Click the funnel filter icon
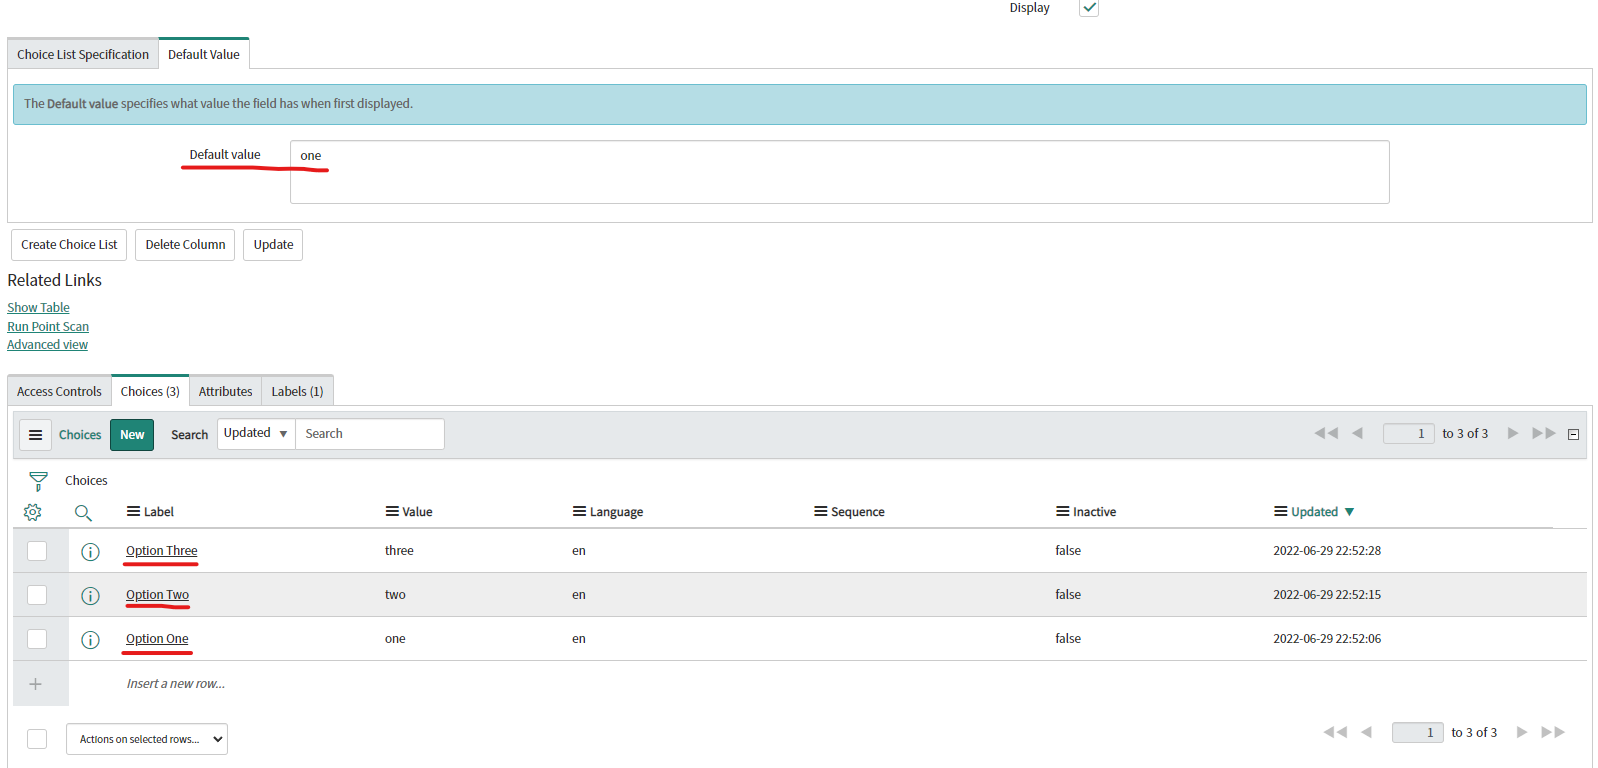1598x768 pixels. click(38, 481)
